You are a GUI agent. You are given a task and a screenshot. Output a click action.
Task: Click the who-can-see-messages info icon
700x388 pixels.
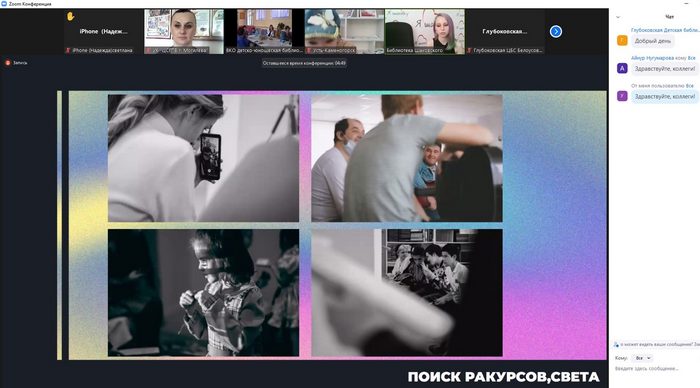click(617, 345)
